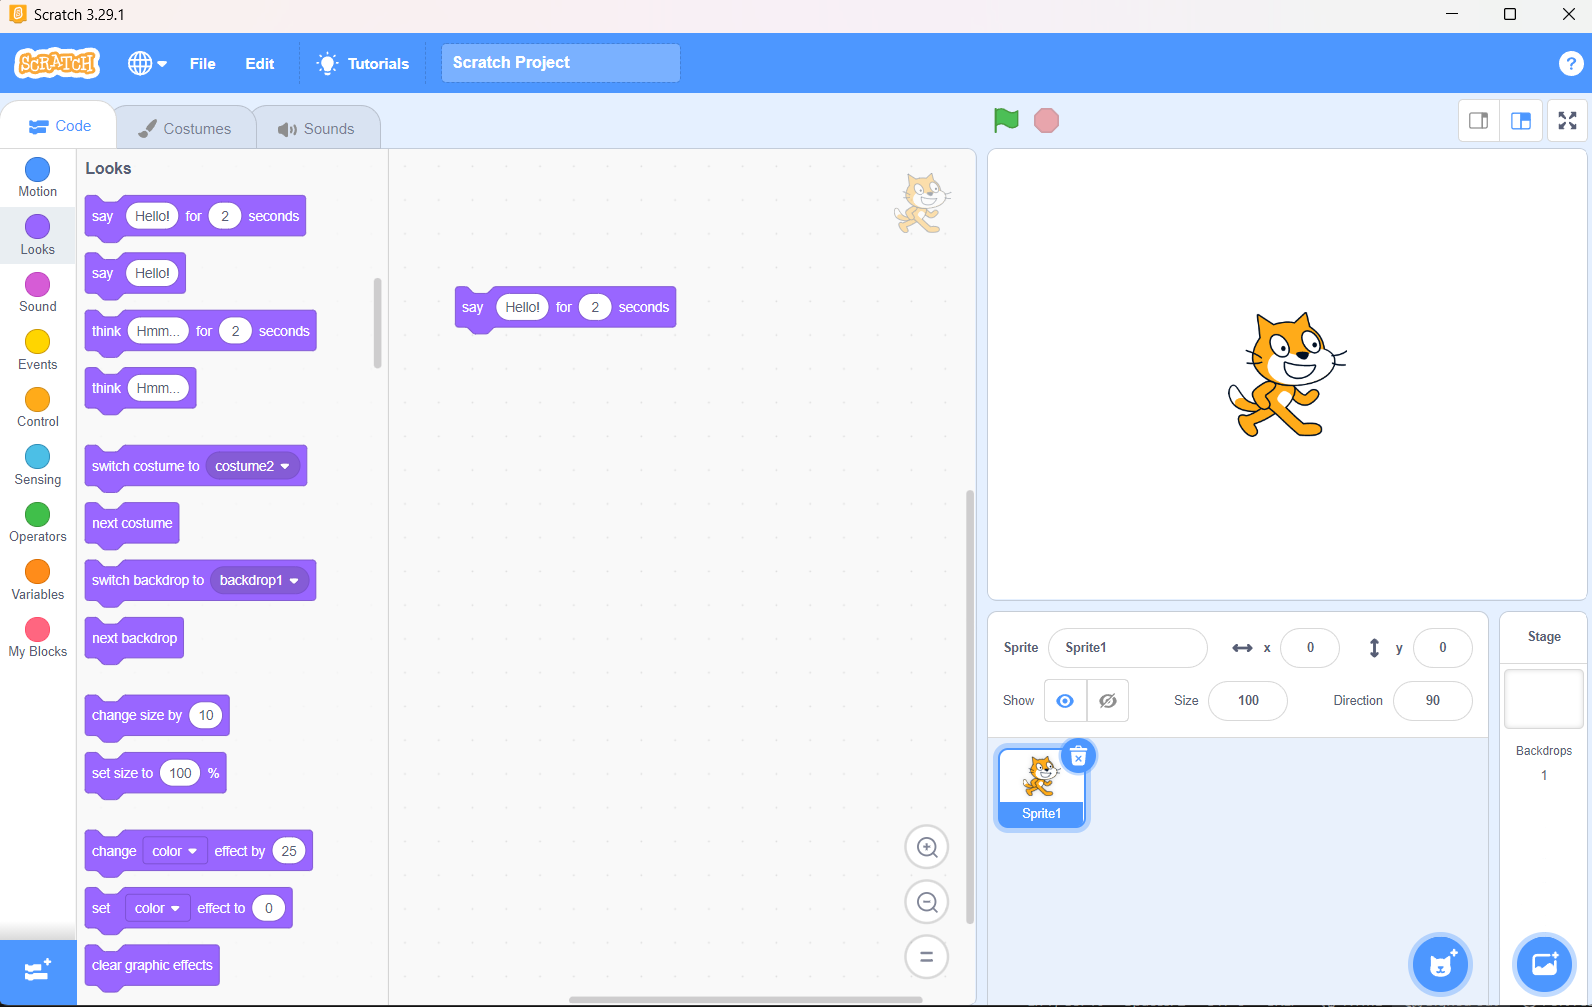Viewport: 1592px width, 1007px height.
Task: Open the Add Extension button
Action: click(x=38, y=971)
